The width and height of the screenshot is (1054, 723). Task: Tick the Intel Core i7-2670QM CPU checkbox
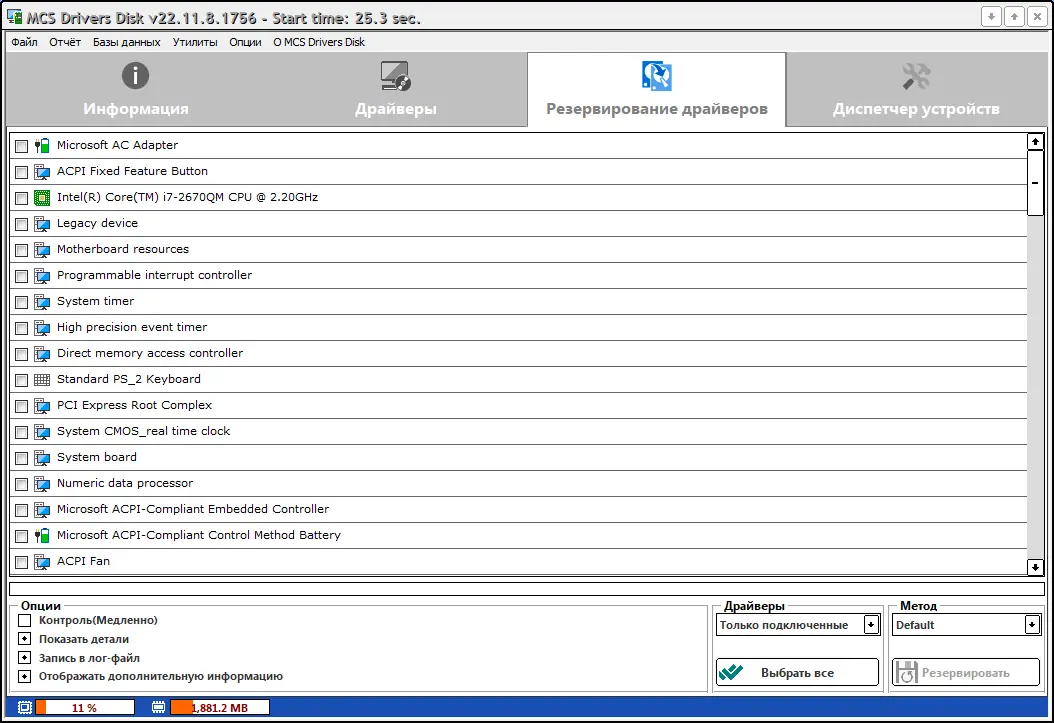tap(22, 198)
